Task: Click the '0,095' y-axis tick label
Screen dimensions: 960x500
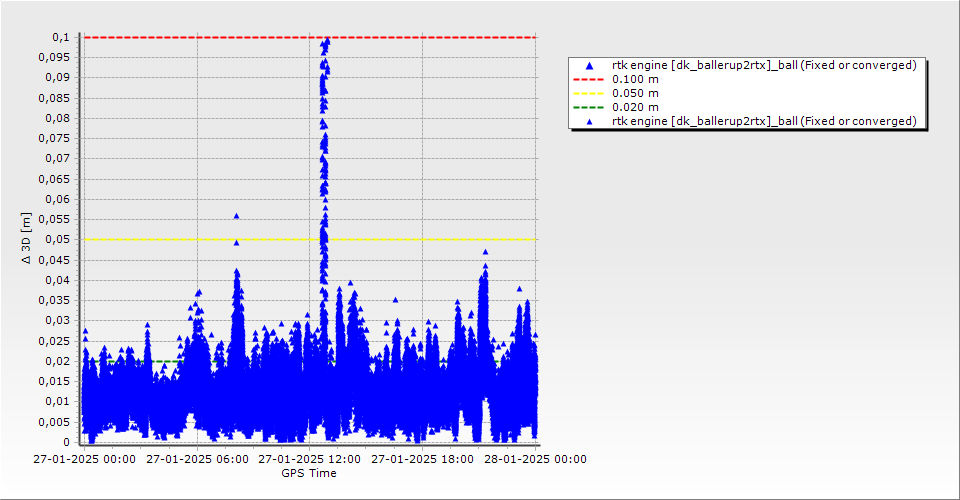Action: point(54,58)
